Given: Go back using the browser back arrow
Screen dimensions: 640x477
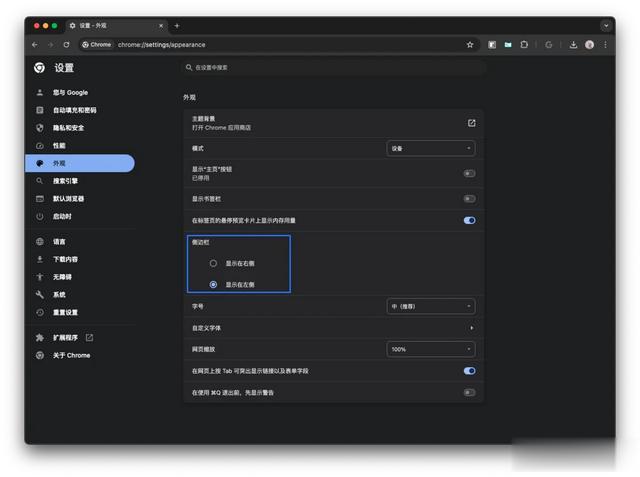Looking at the screenshot, I should click(35, 45).
